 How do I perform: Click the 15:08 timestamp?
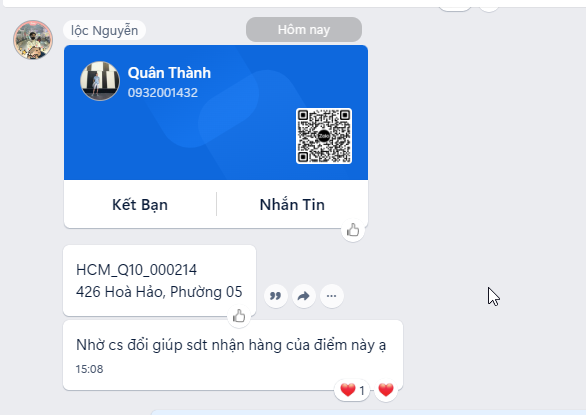tap(89, 369)
